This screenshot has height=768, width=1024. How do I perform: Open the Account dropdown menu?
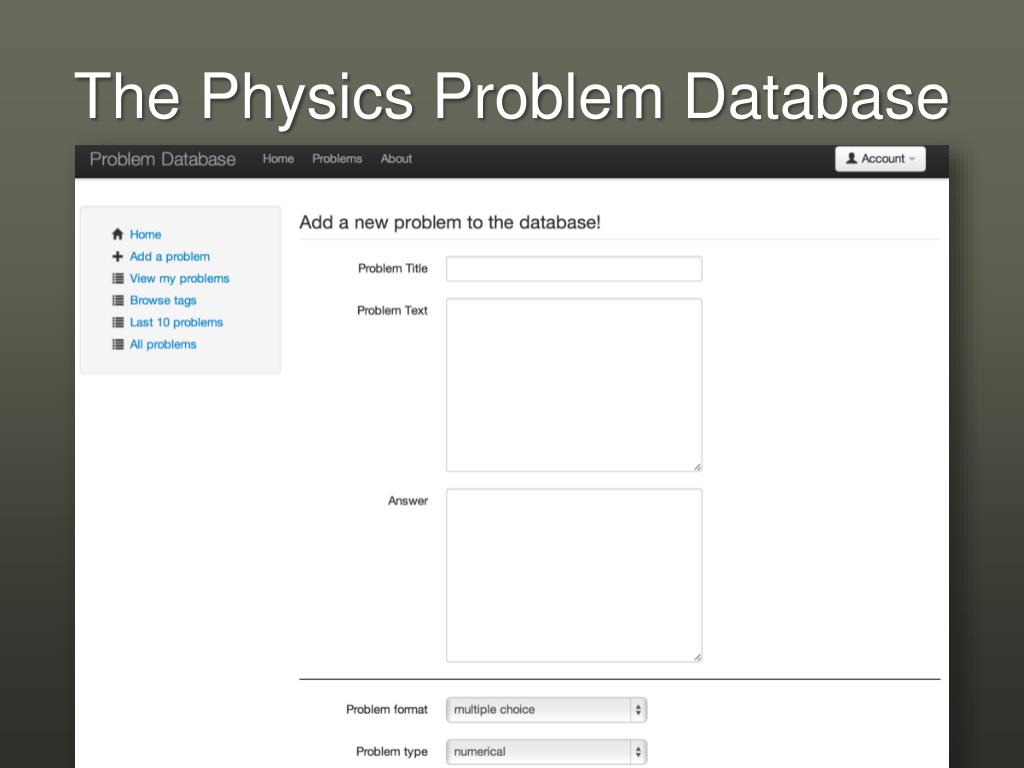tap(880, 159)
